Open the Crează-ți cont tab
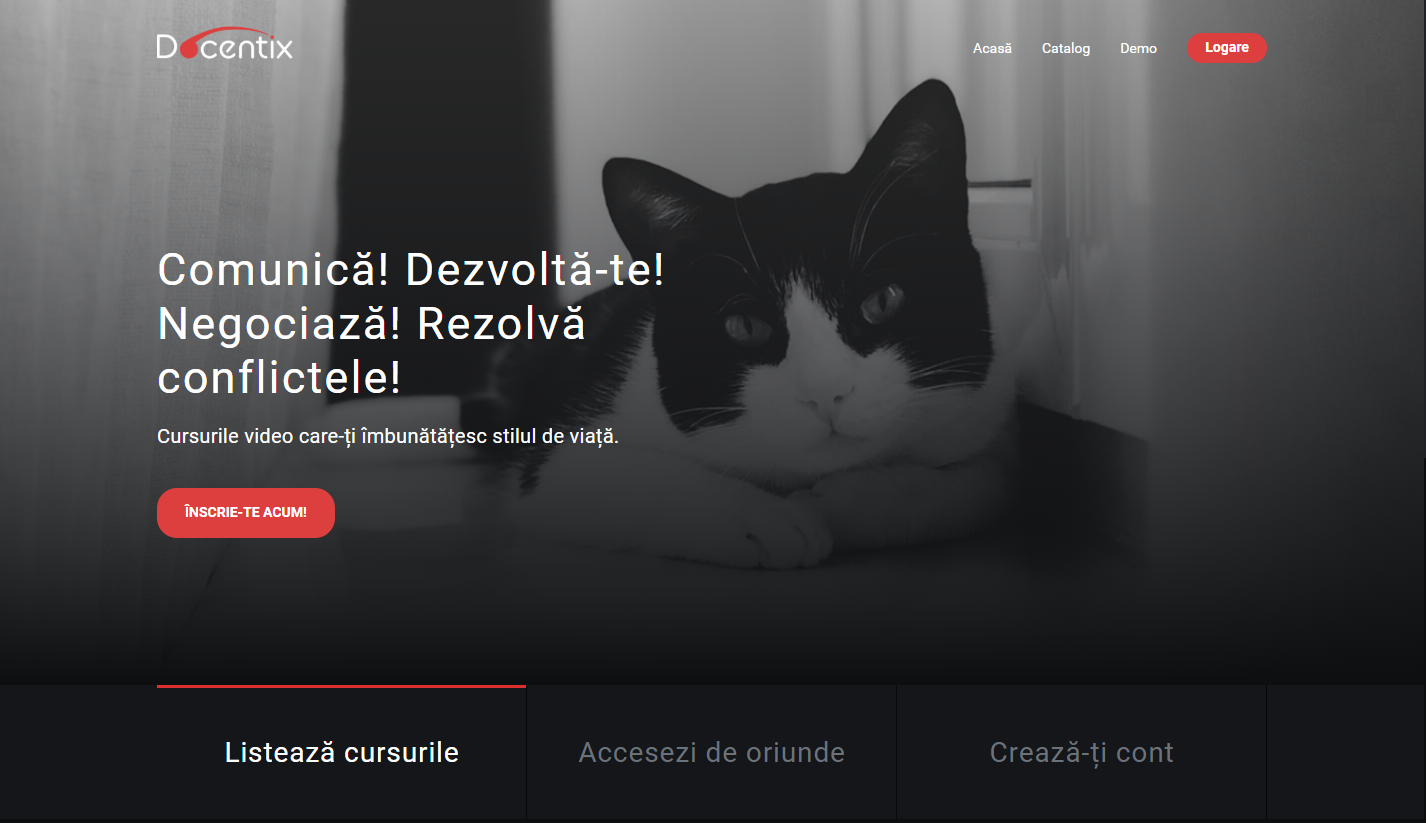The width and height of the screenshot is (1426, 823). [1082, 753]
